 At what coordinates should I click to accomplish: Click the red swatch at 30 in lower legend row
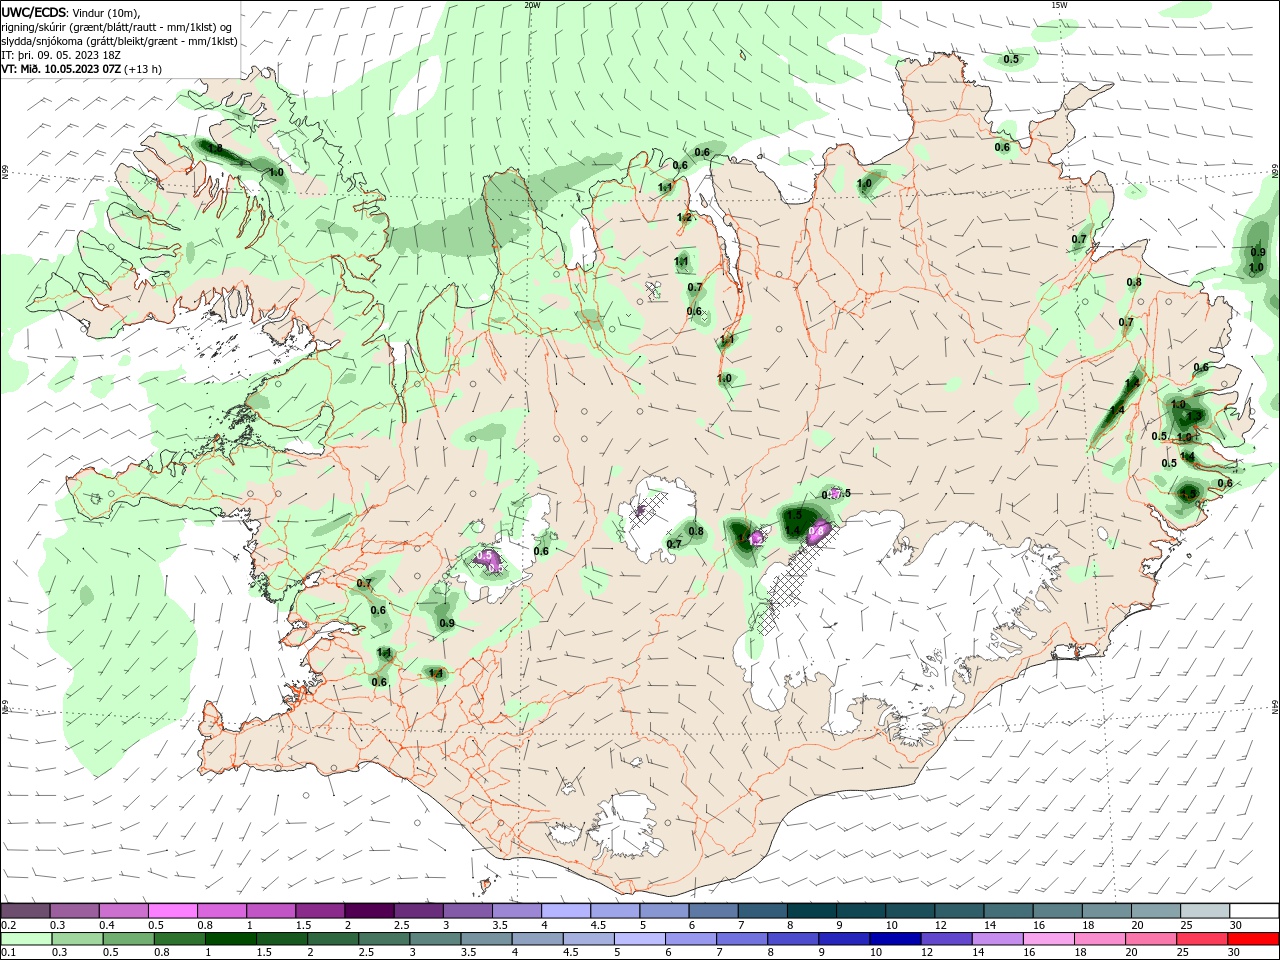tap(1253, 939)
